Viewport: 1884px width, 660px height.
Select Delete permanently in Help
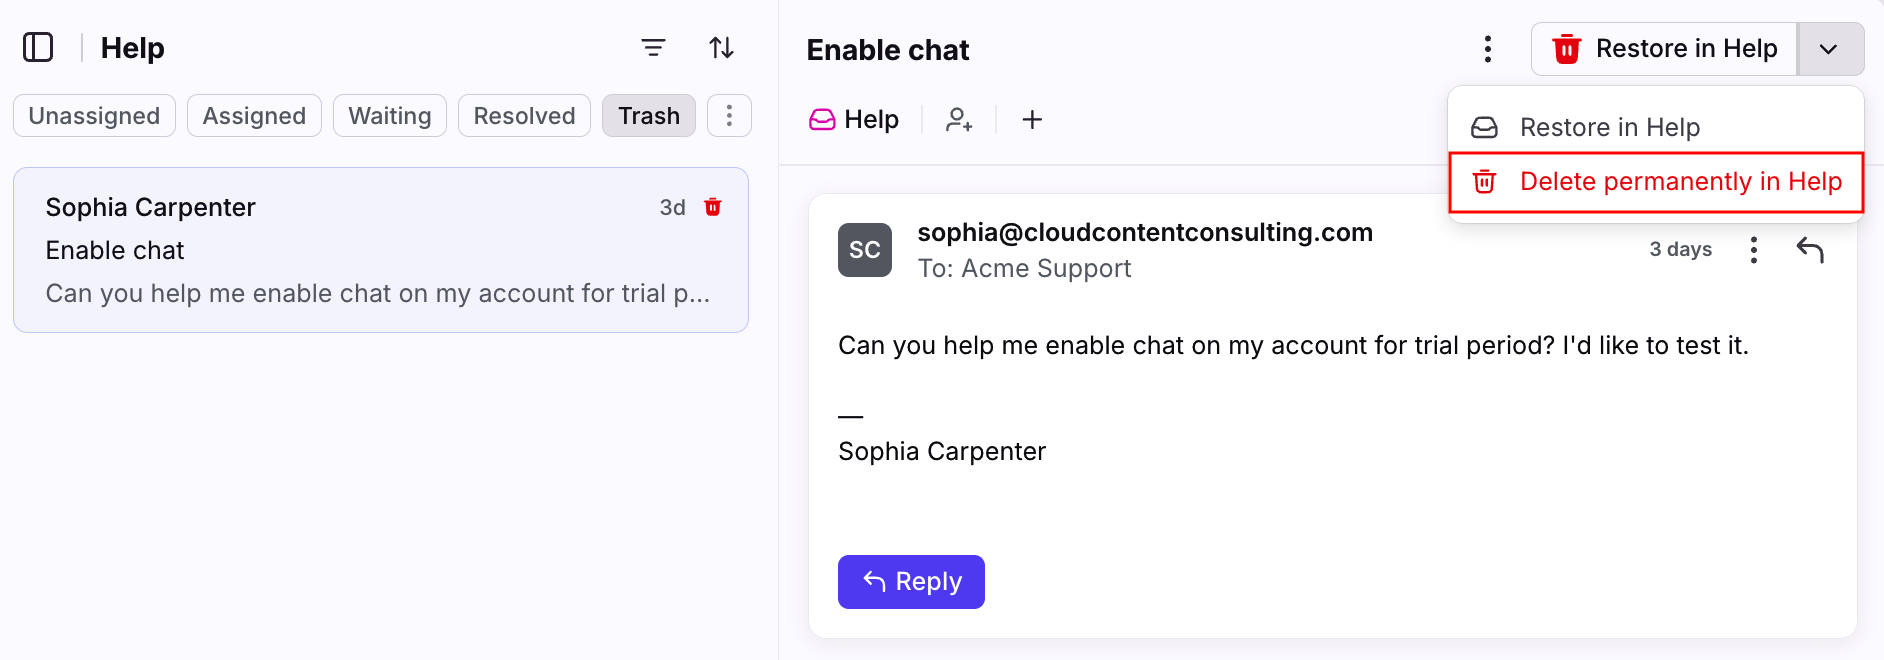pyautogui.click(x=1656, y=182)
